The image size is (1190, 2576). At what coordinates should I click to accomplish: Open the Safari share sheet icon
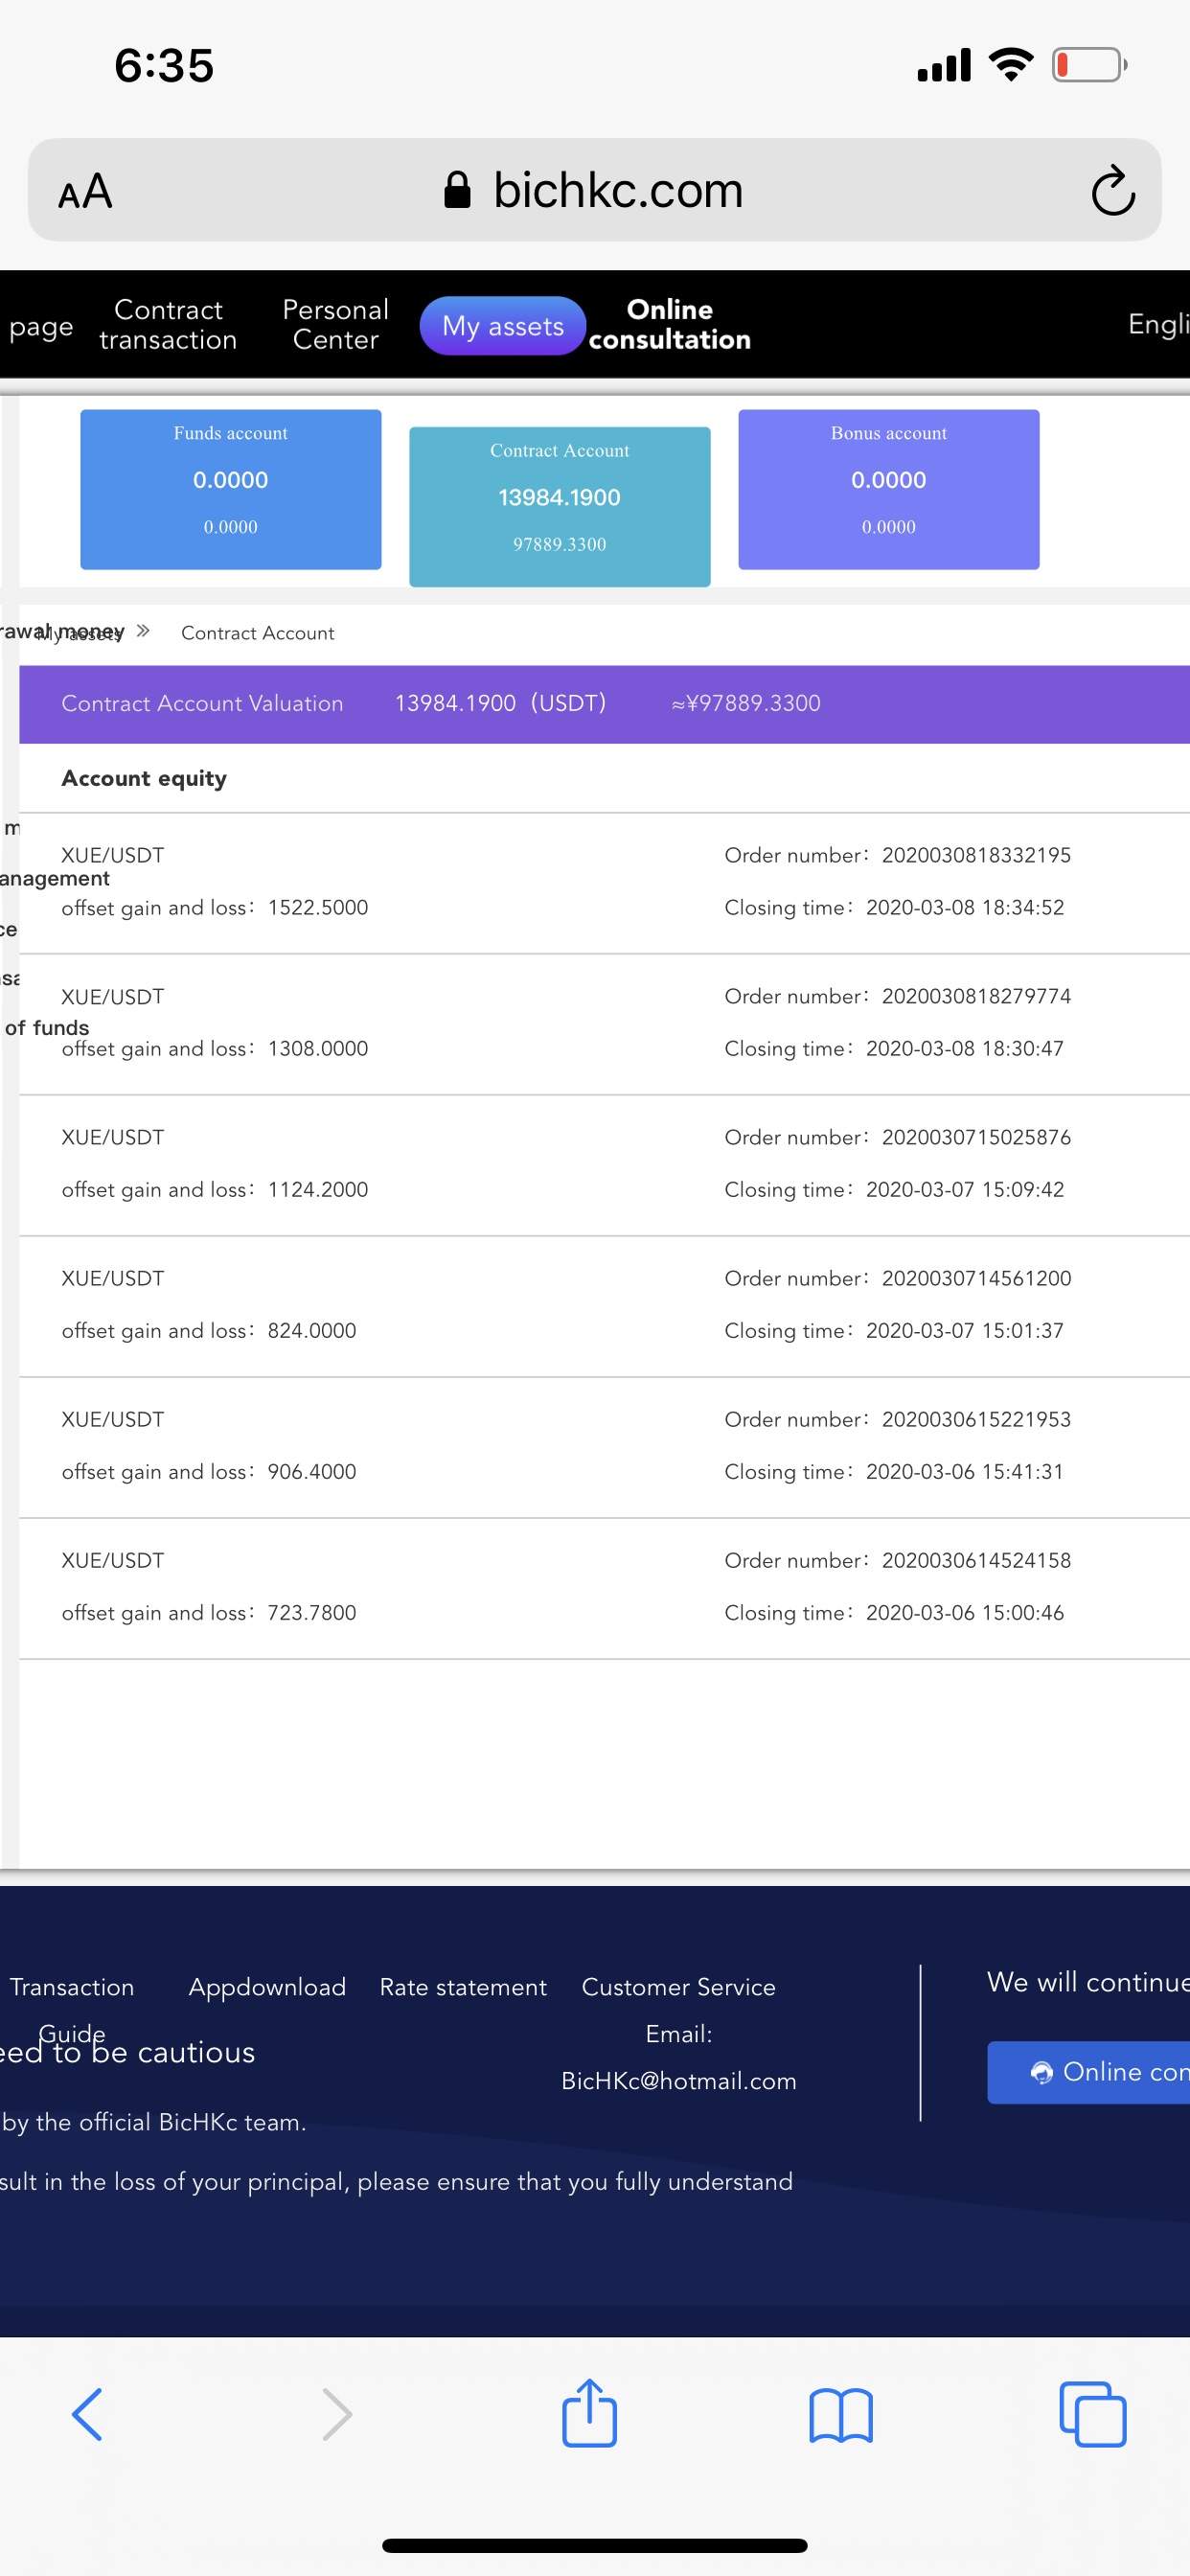[x=589, y=2414]
